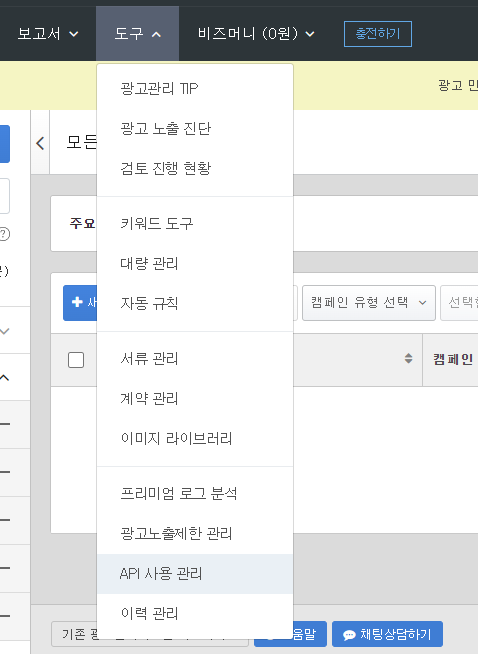Screen dimensions: 478x654
Task: Sort column with up-down arrow icon
Action: (409, 358)
